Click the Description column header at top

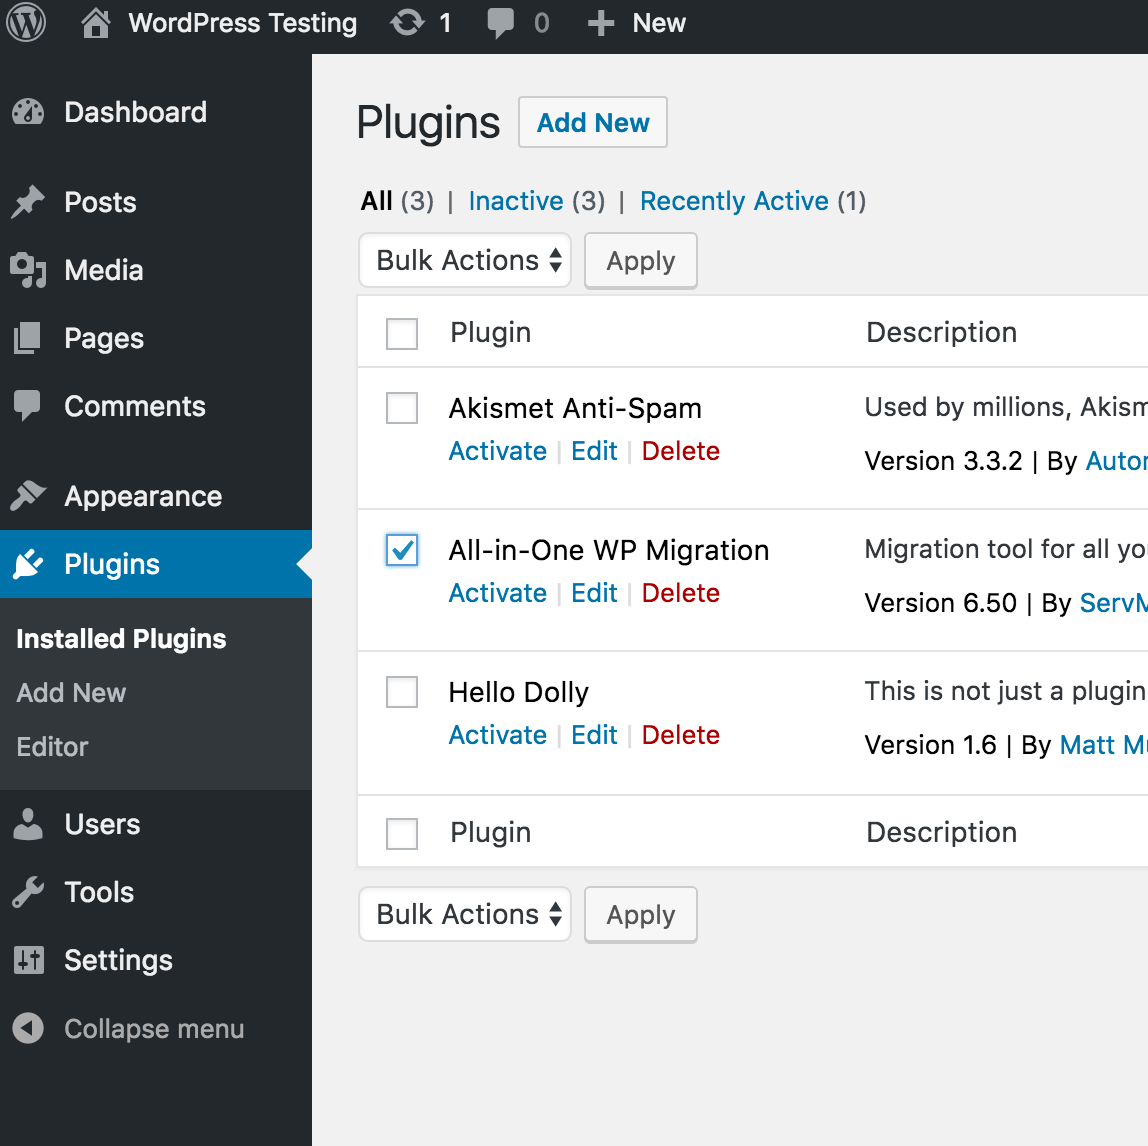[942, 332]
